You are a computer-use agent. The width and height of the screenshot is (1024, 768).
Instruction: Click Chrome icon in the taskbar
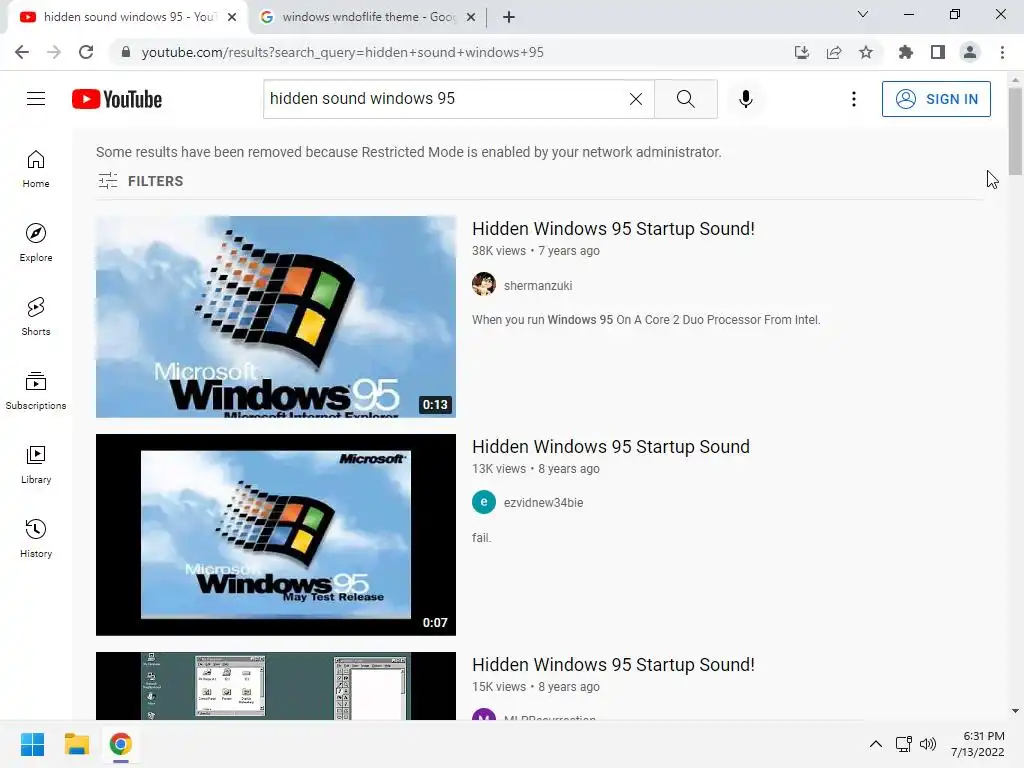pyautogui.click(x=121, y=744)
